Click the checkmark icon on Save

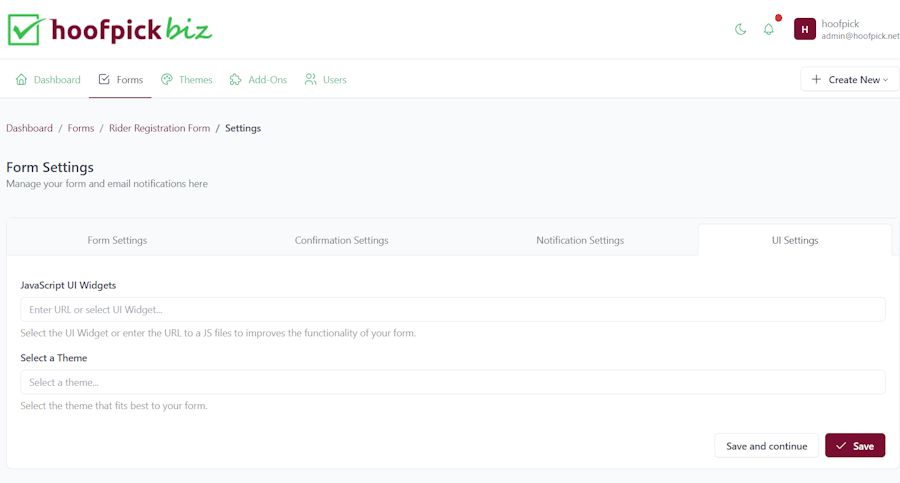[x=841, y=446]
